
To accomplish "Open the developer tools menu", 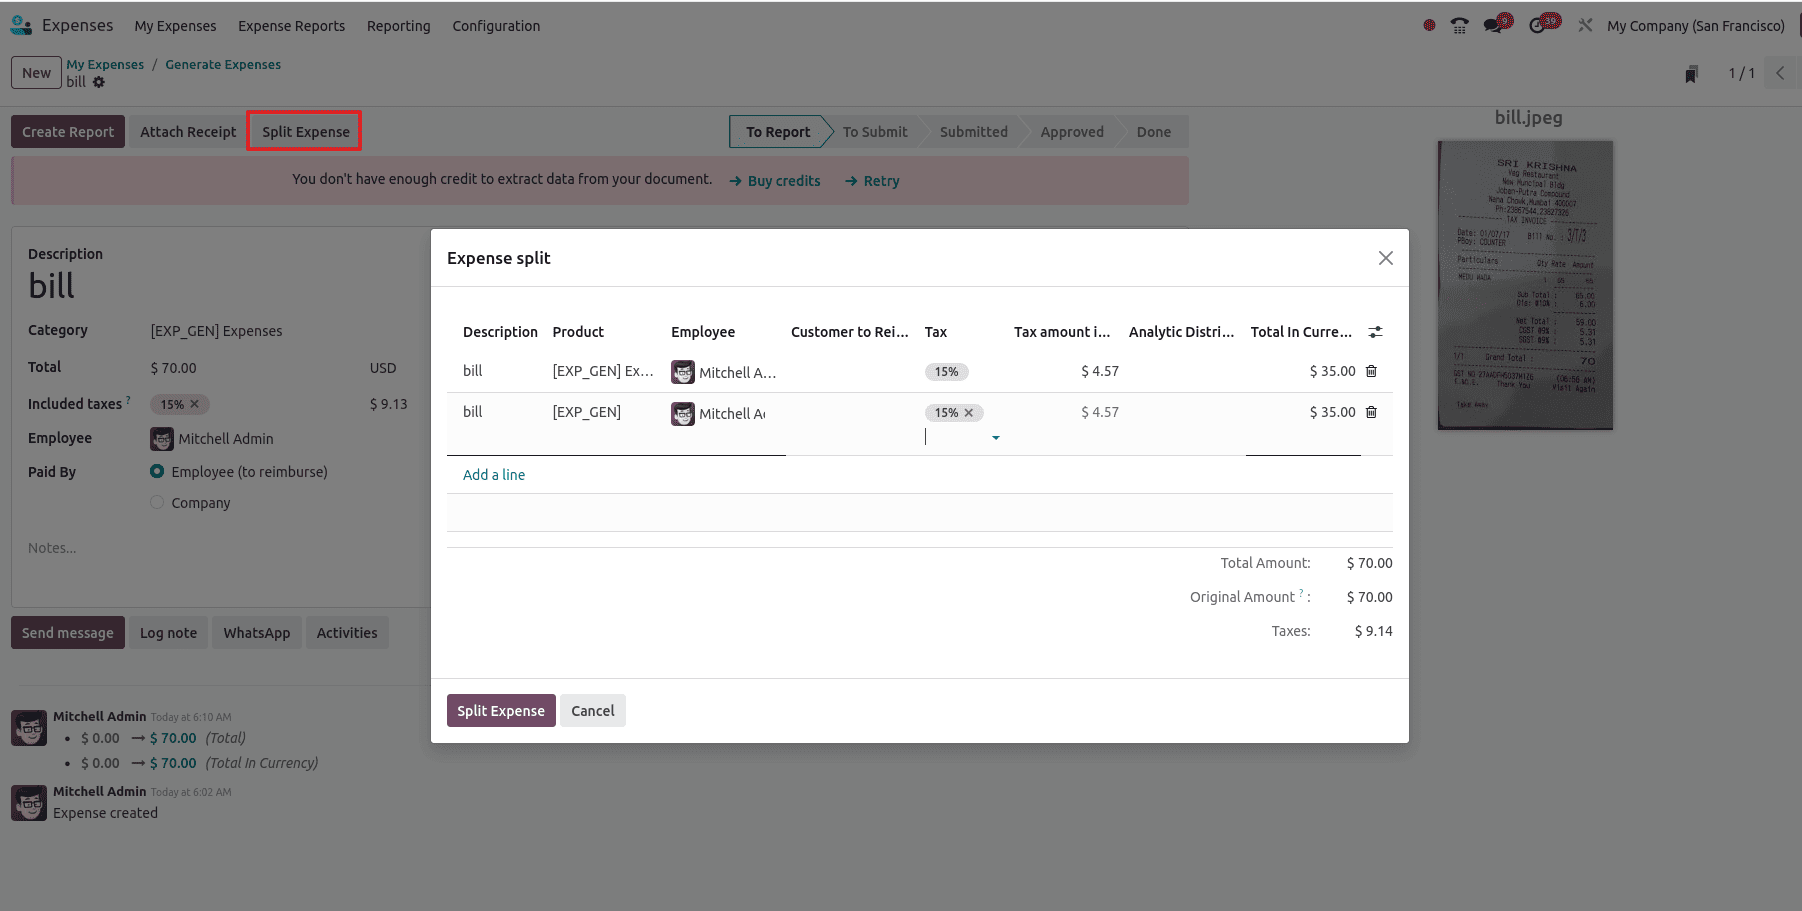I will [x=1585, y=24].
